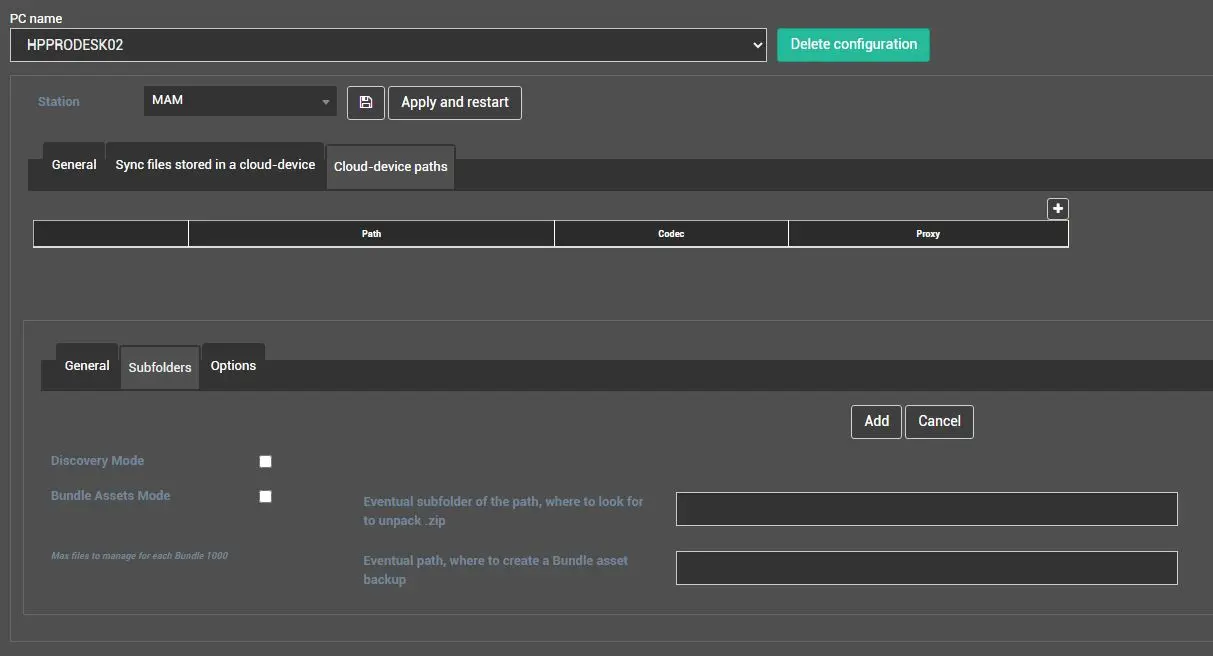Switch to the lower General tab

87,366
